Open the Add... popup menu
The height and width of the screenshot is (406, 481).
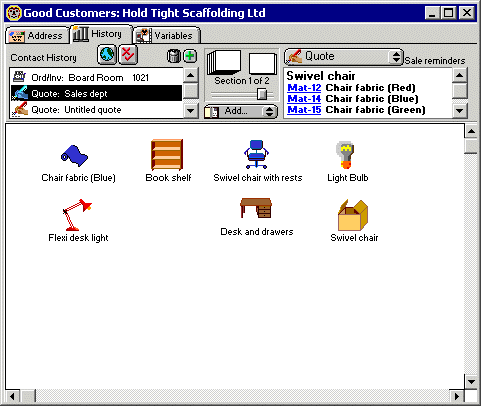pos(241,111)
